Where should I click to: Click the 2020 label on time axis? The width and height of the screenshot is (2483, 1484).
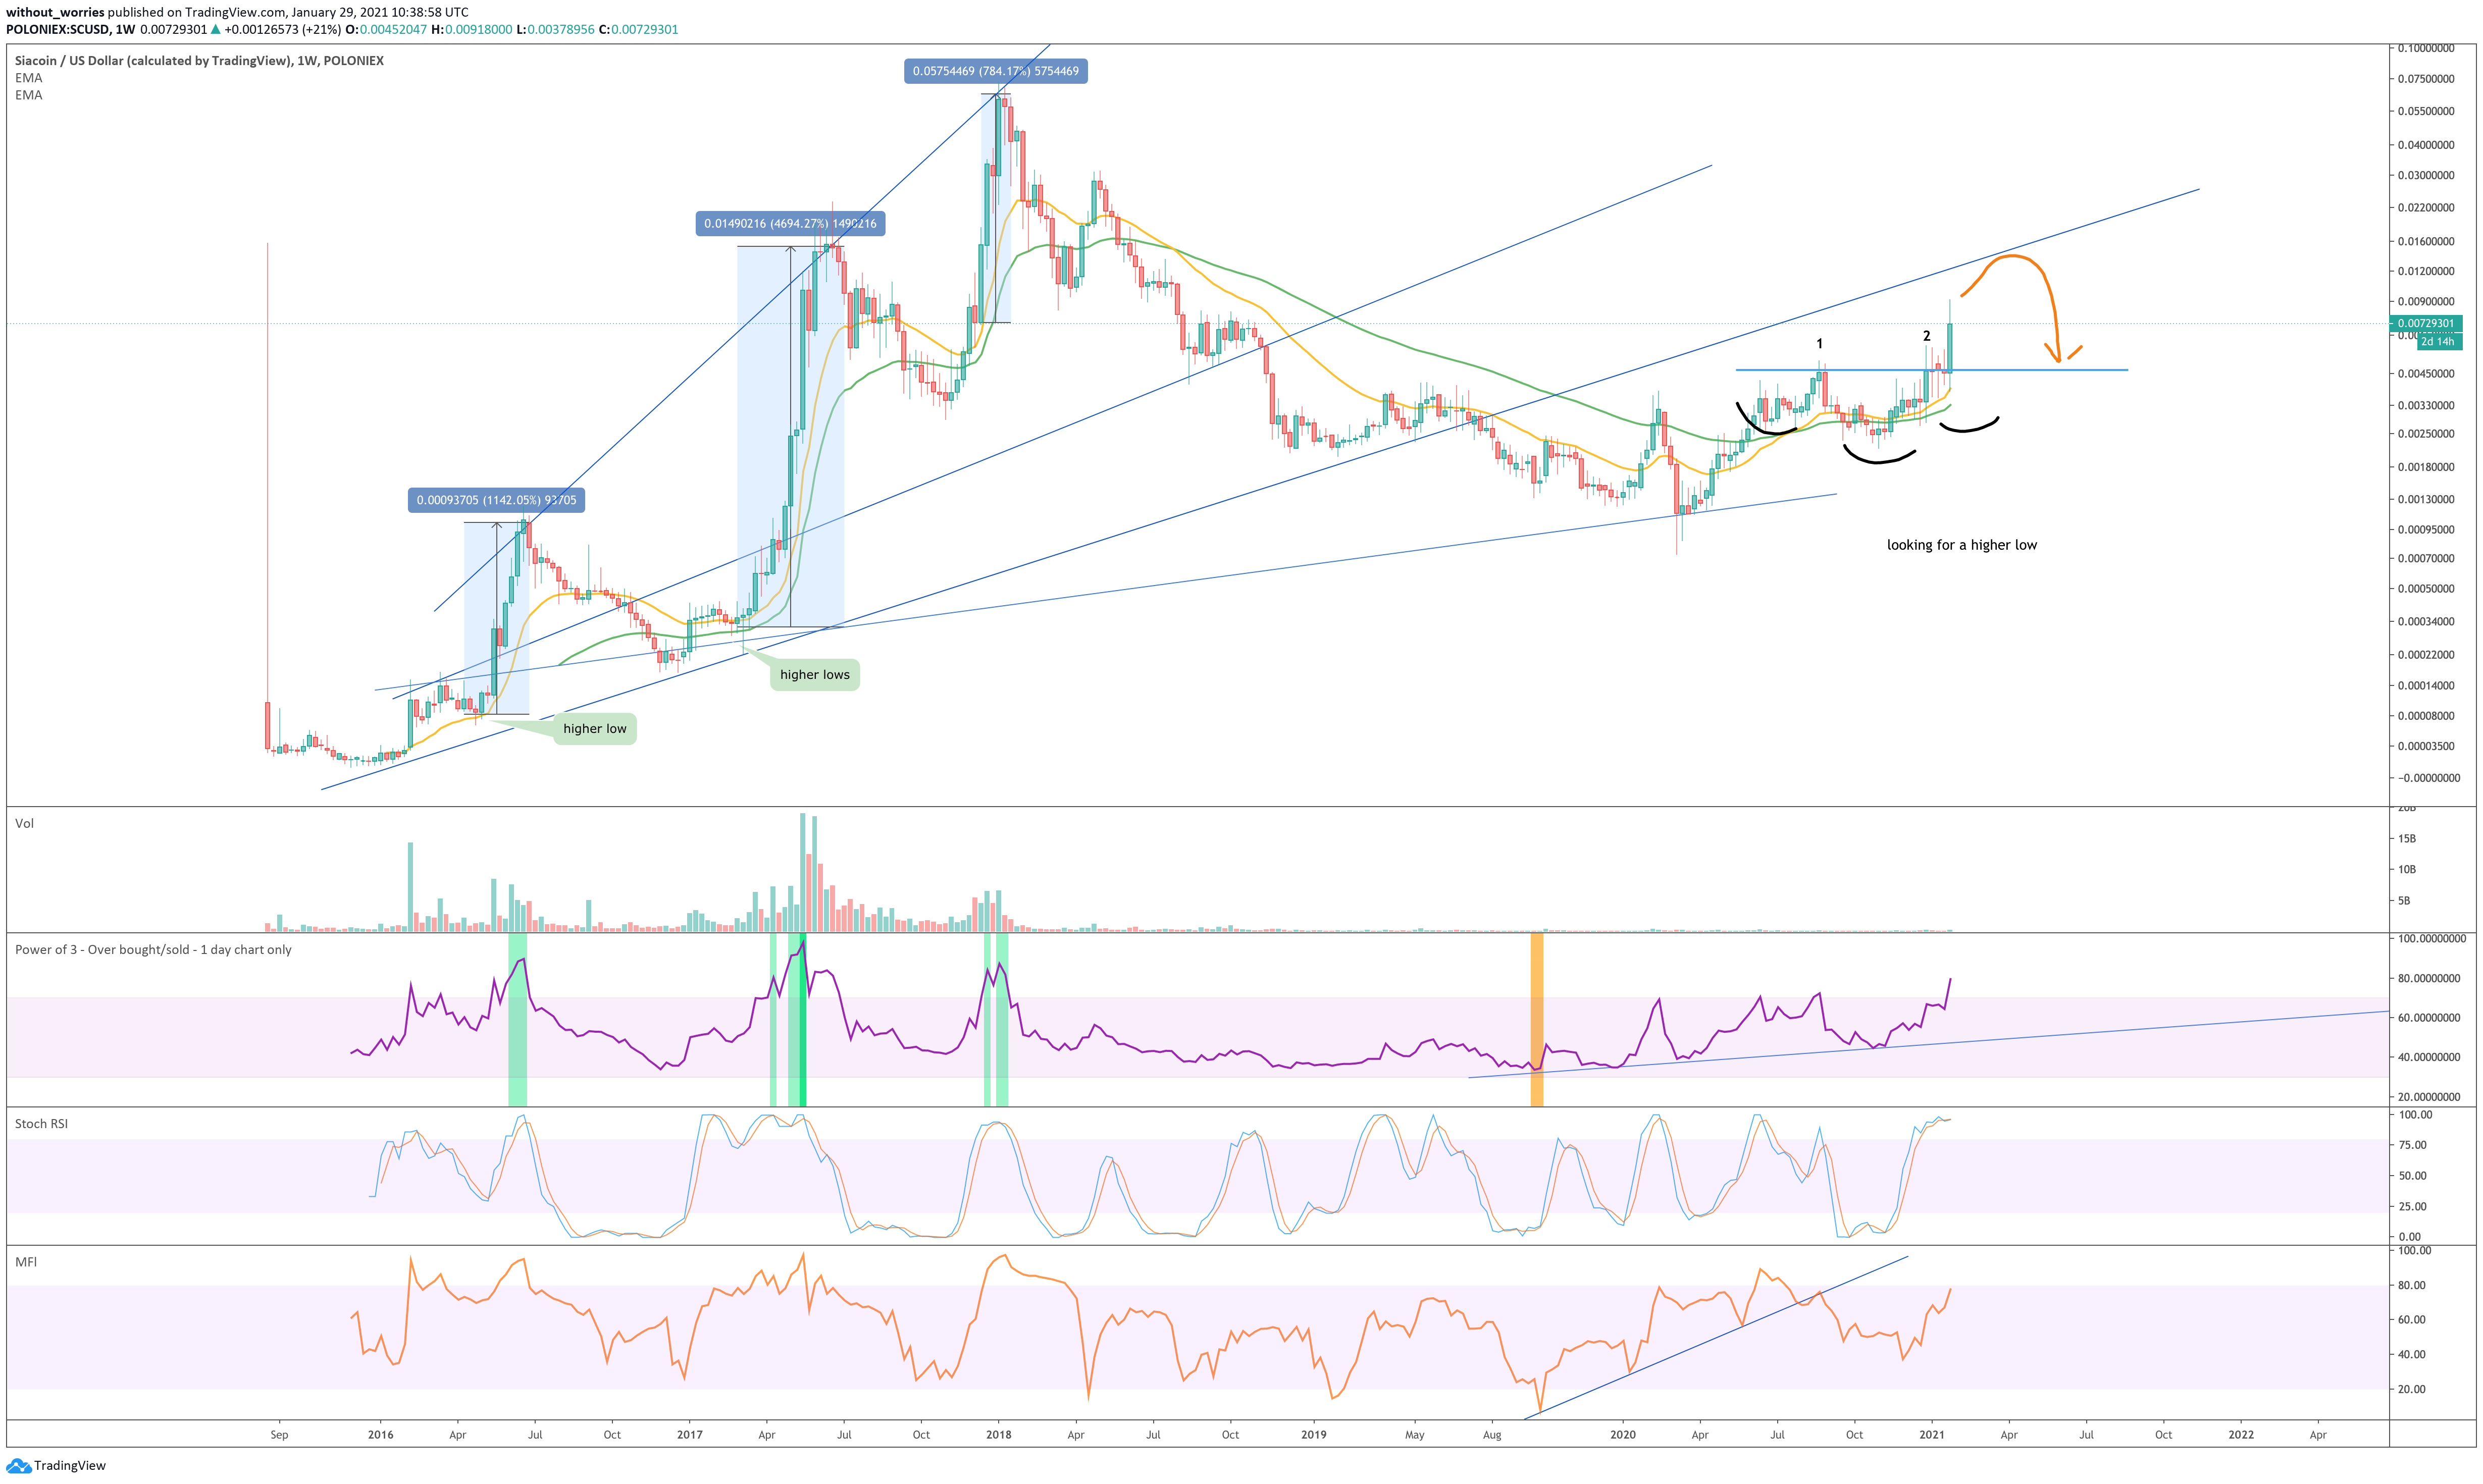point(1622,1435)
